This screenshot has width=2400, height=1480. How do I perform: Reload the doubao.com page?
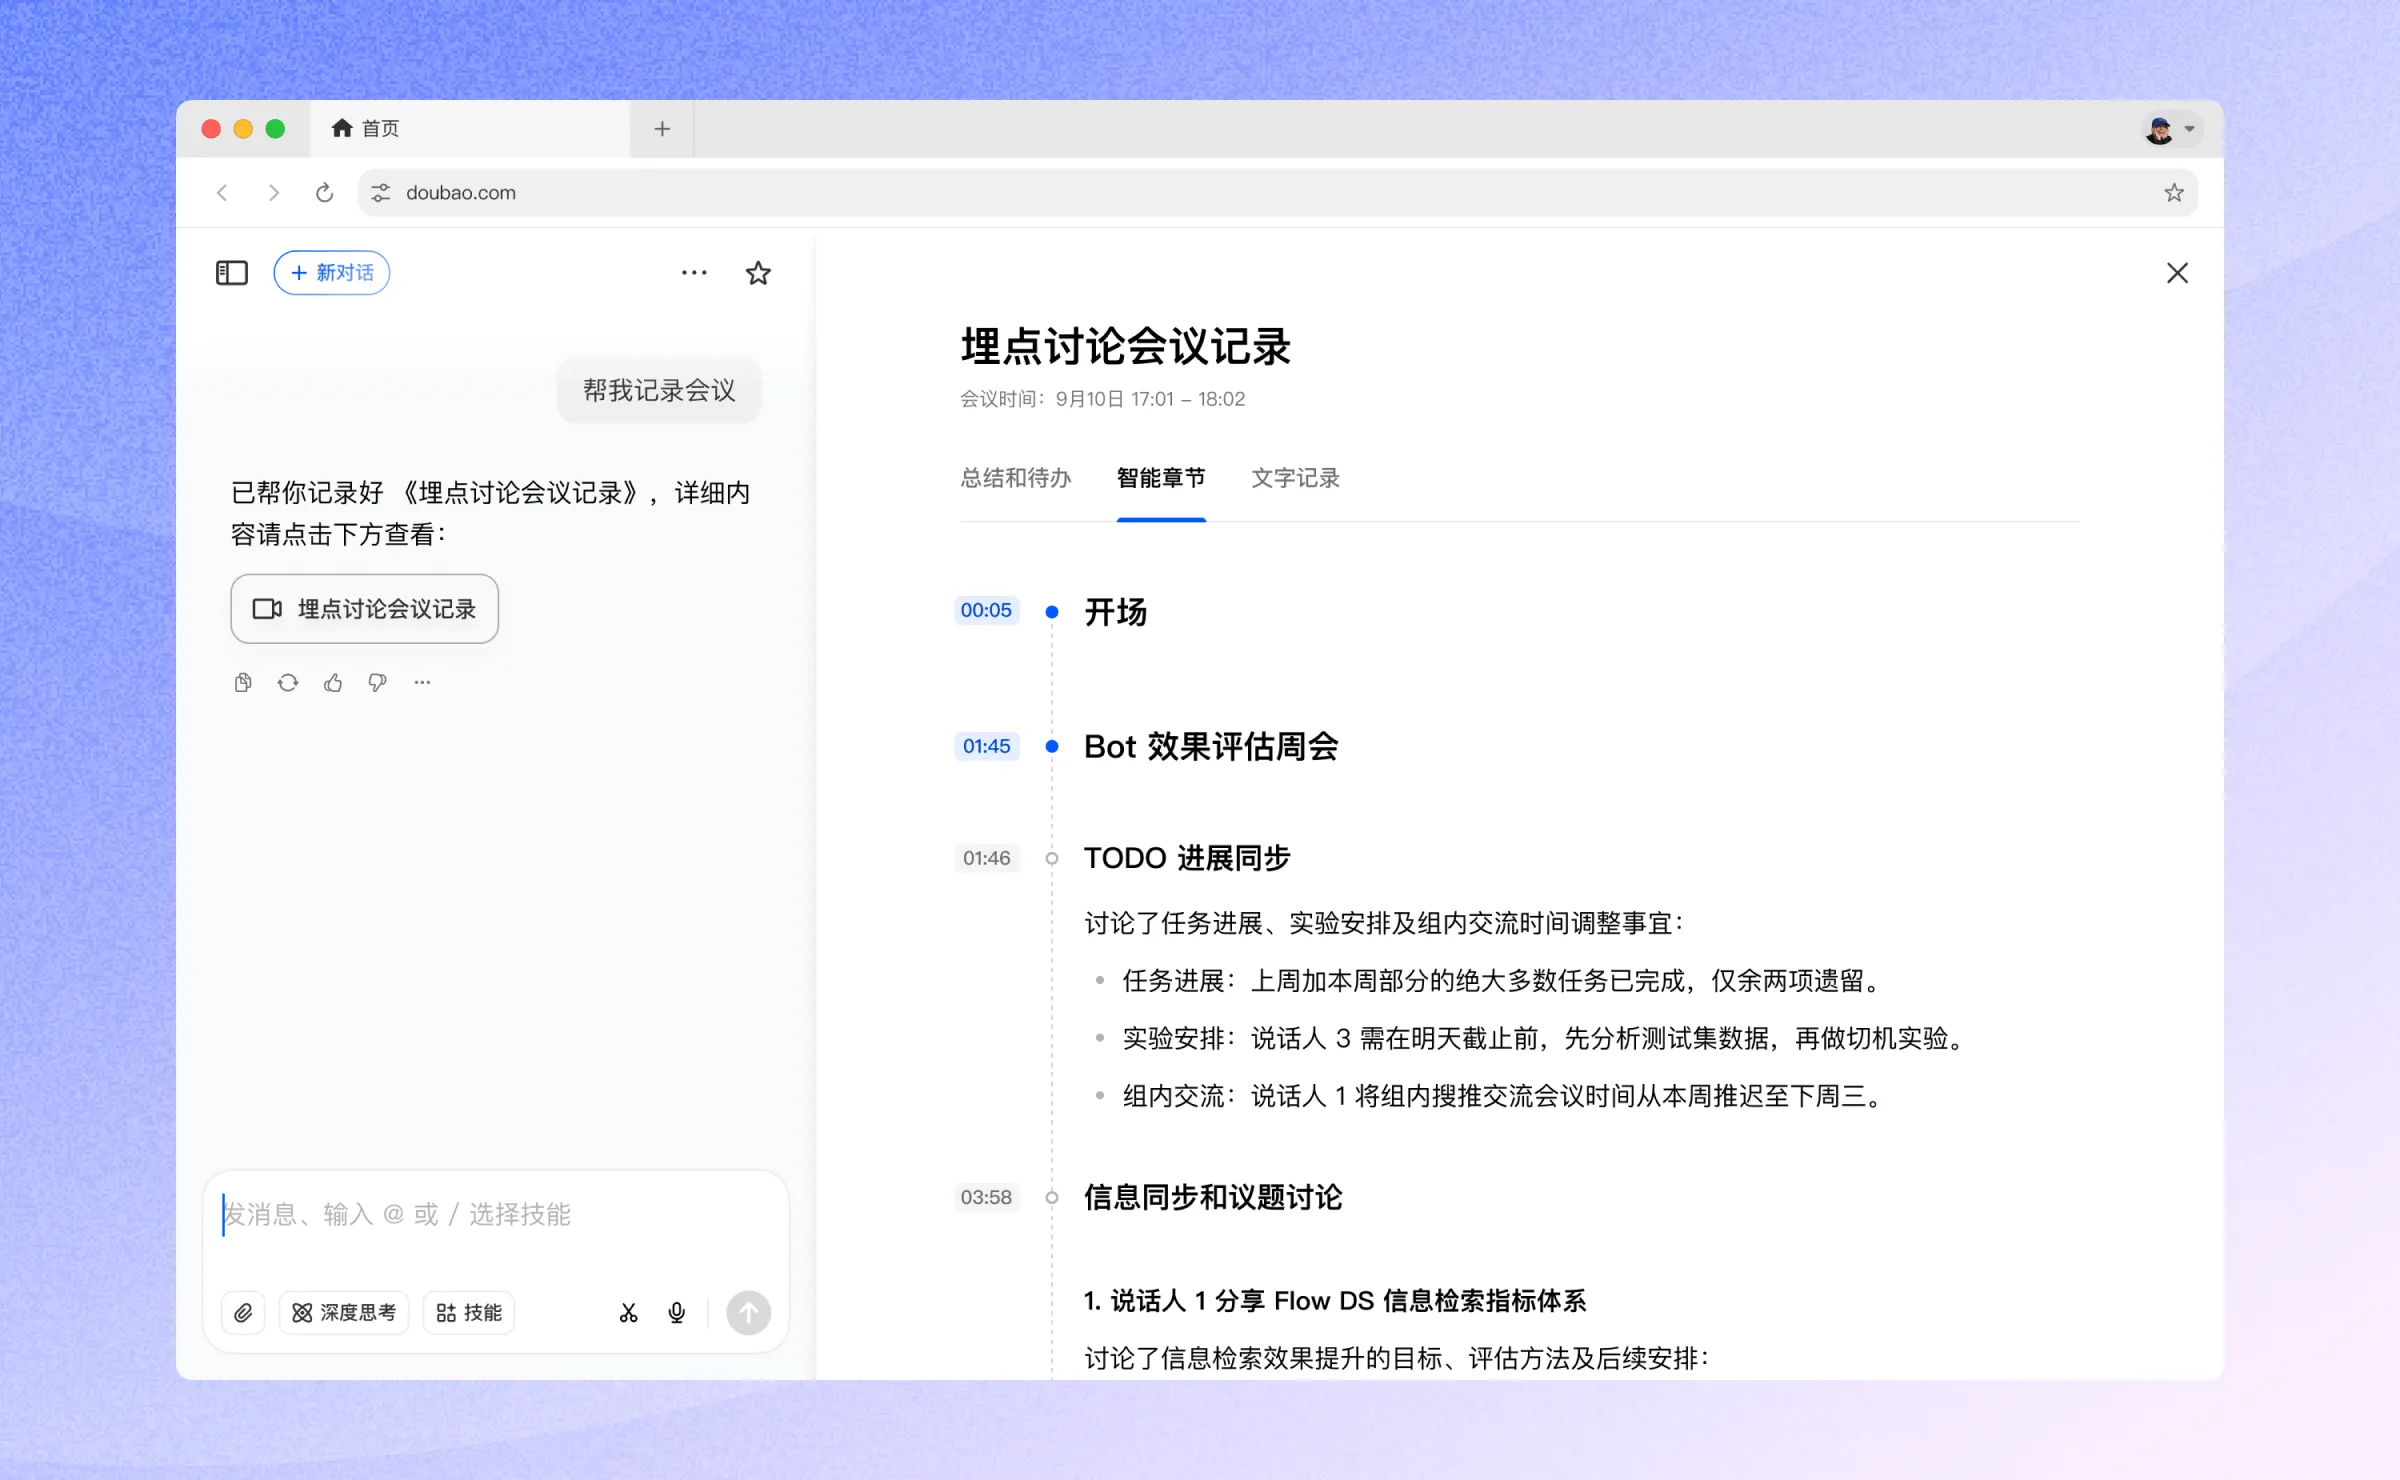tap(324, 193)
